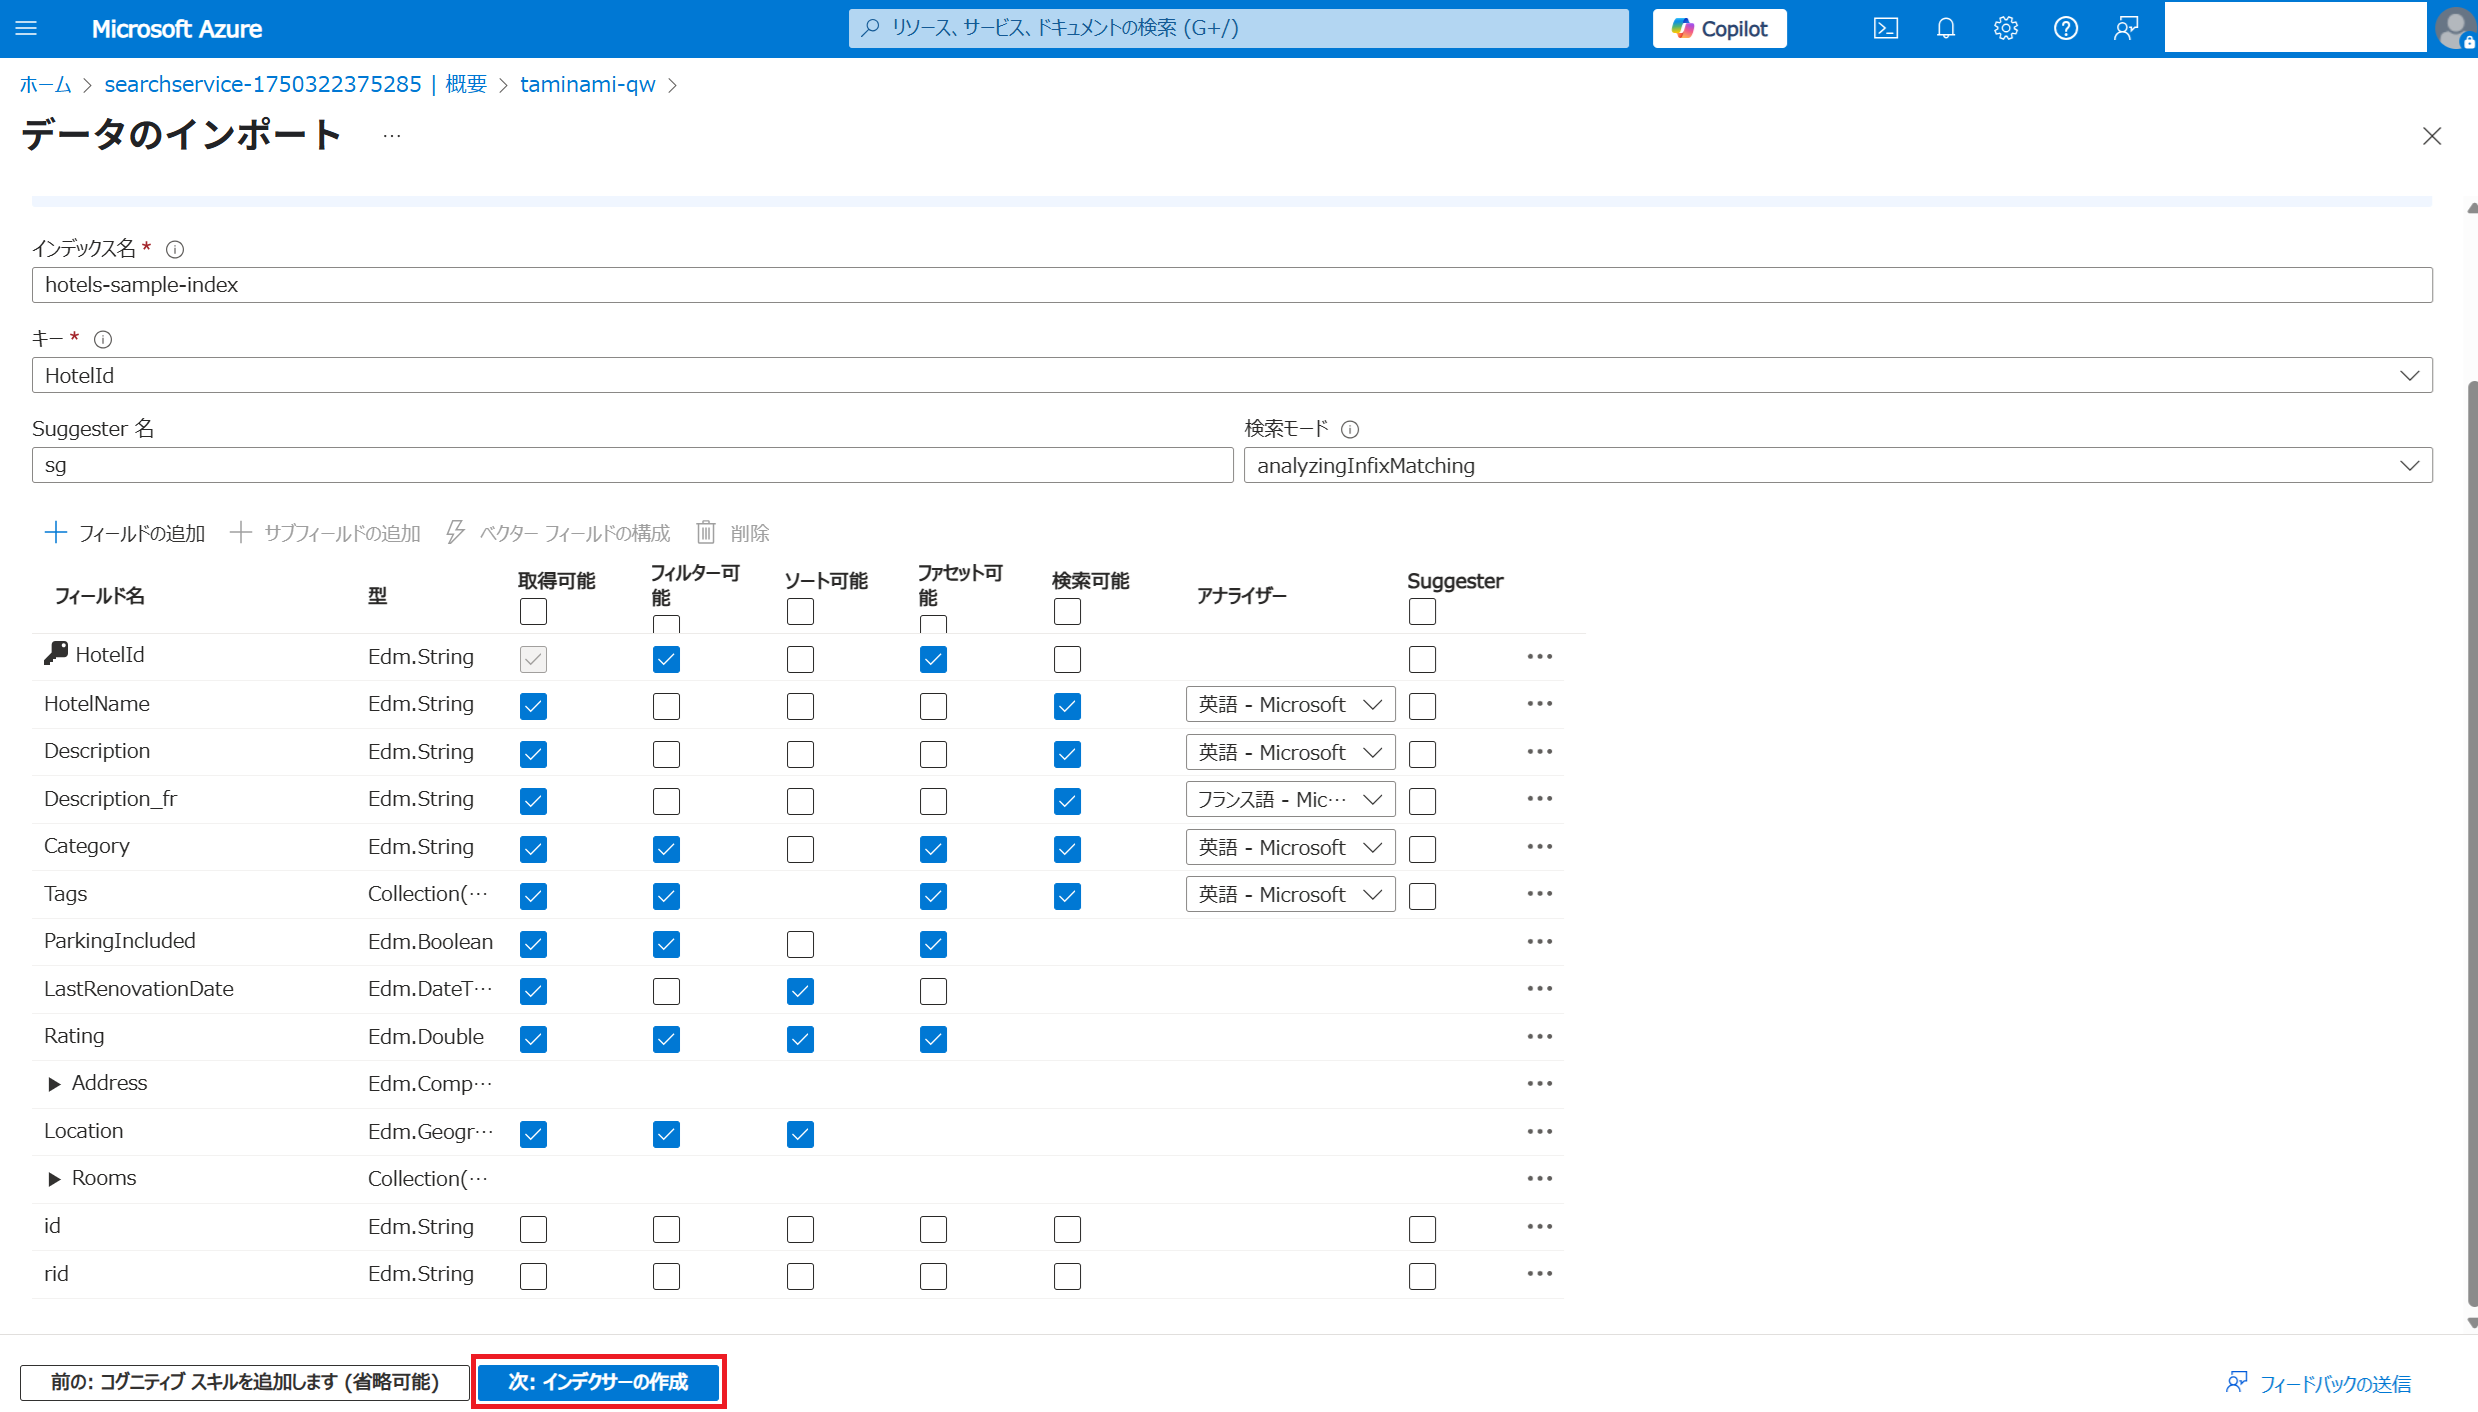Open the analyzer dropdown for Description_fr

tap(1290, 800)
